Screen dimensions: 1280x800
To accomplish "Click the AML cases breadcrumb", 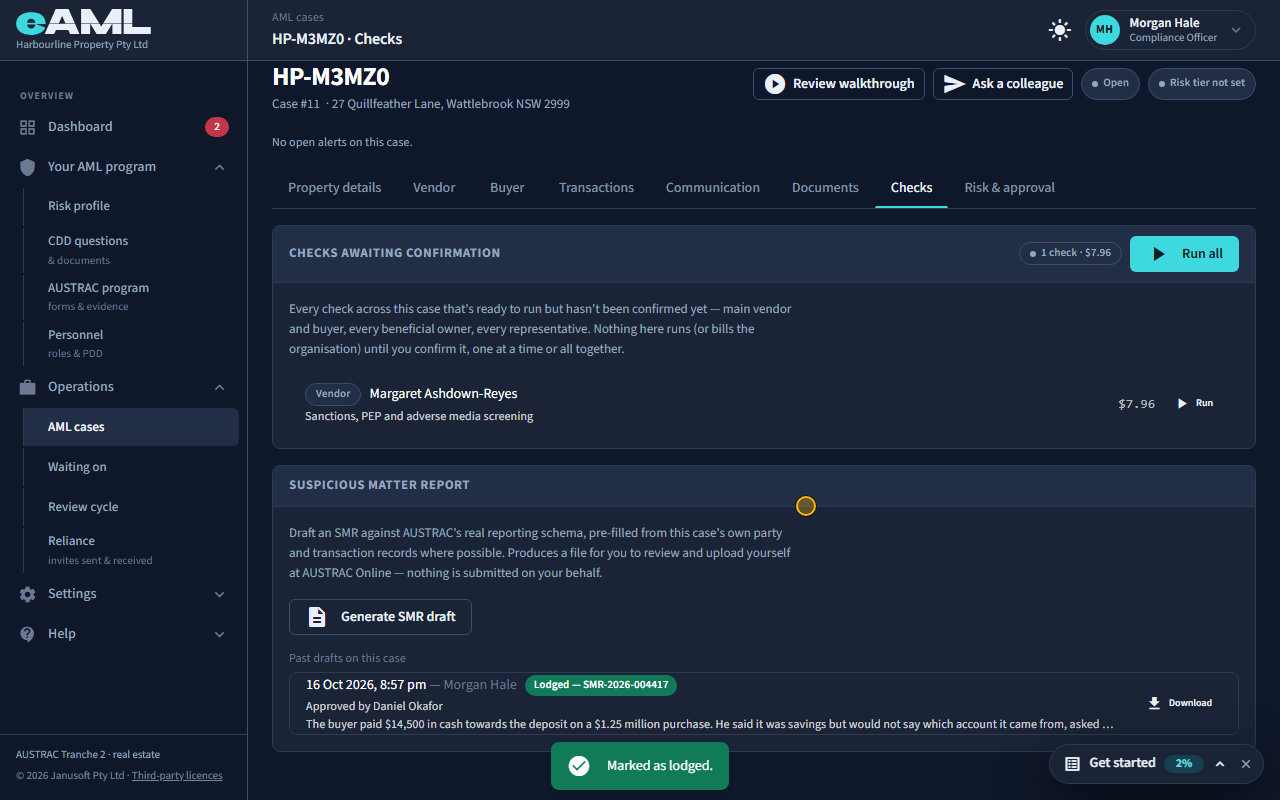I will coord(298,17).
